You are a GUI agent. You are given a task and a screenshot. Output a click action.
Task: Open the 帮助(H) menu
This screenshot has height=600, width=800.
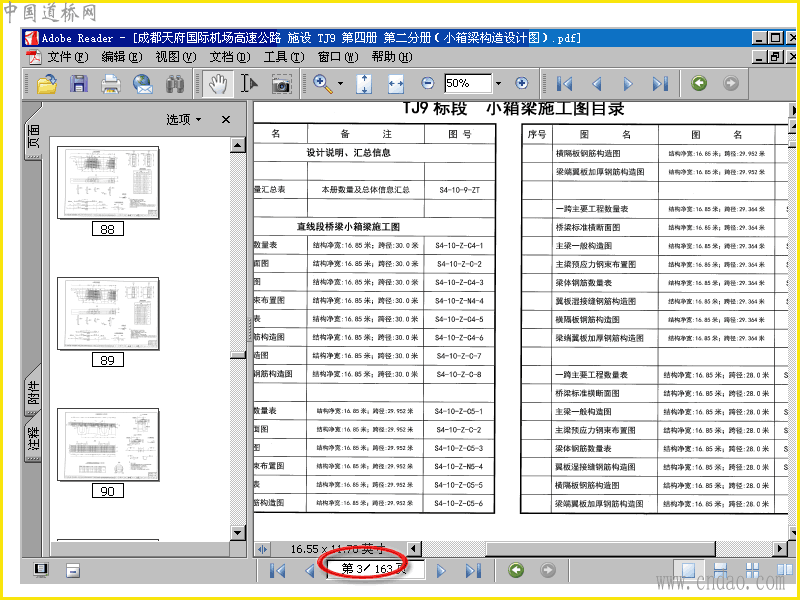coord(391,57)
